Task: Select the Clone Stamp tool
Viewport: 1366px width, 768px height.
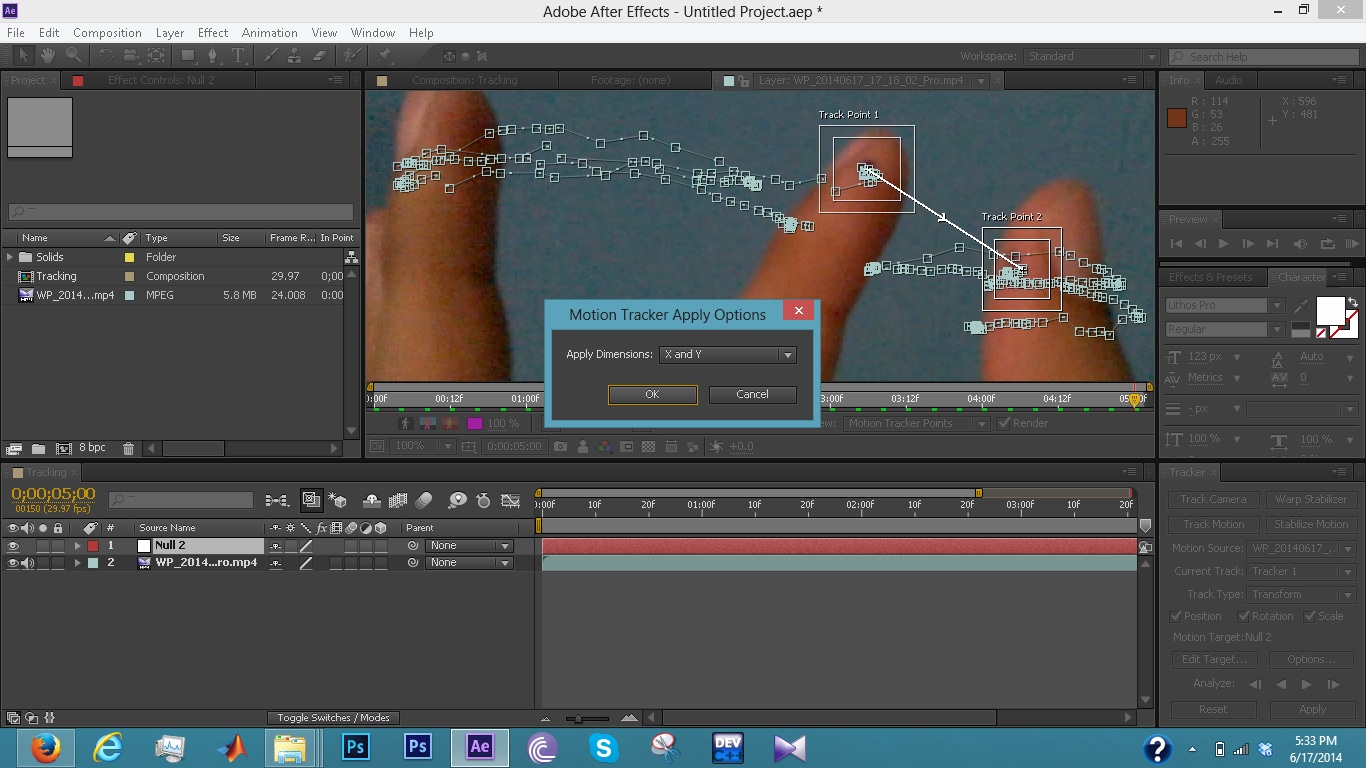Action: tap(295, 56)
